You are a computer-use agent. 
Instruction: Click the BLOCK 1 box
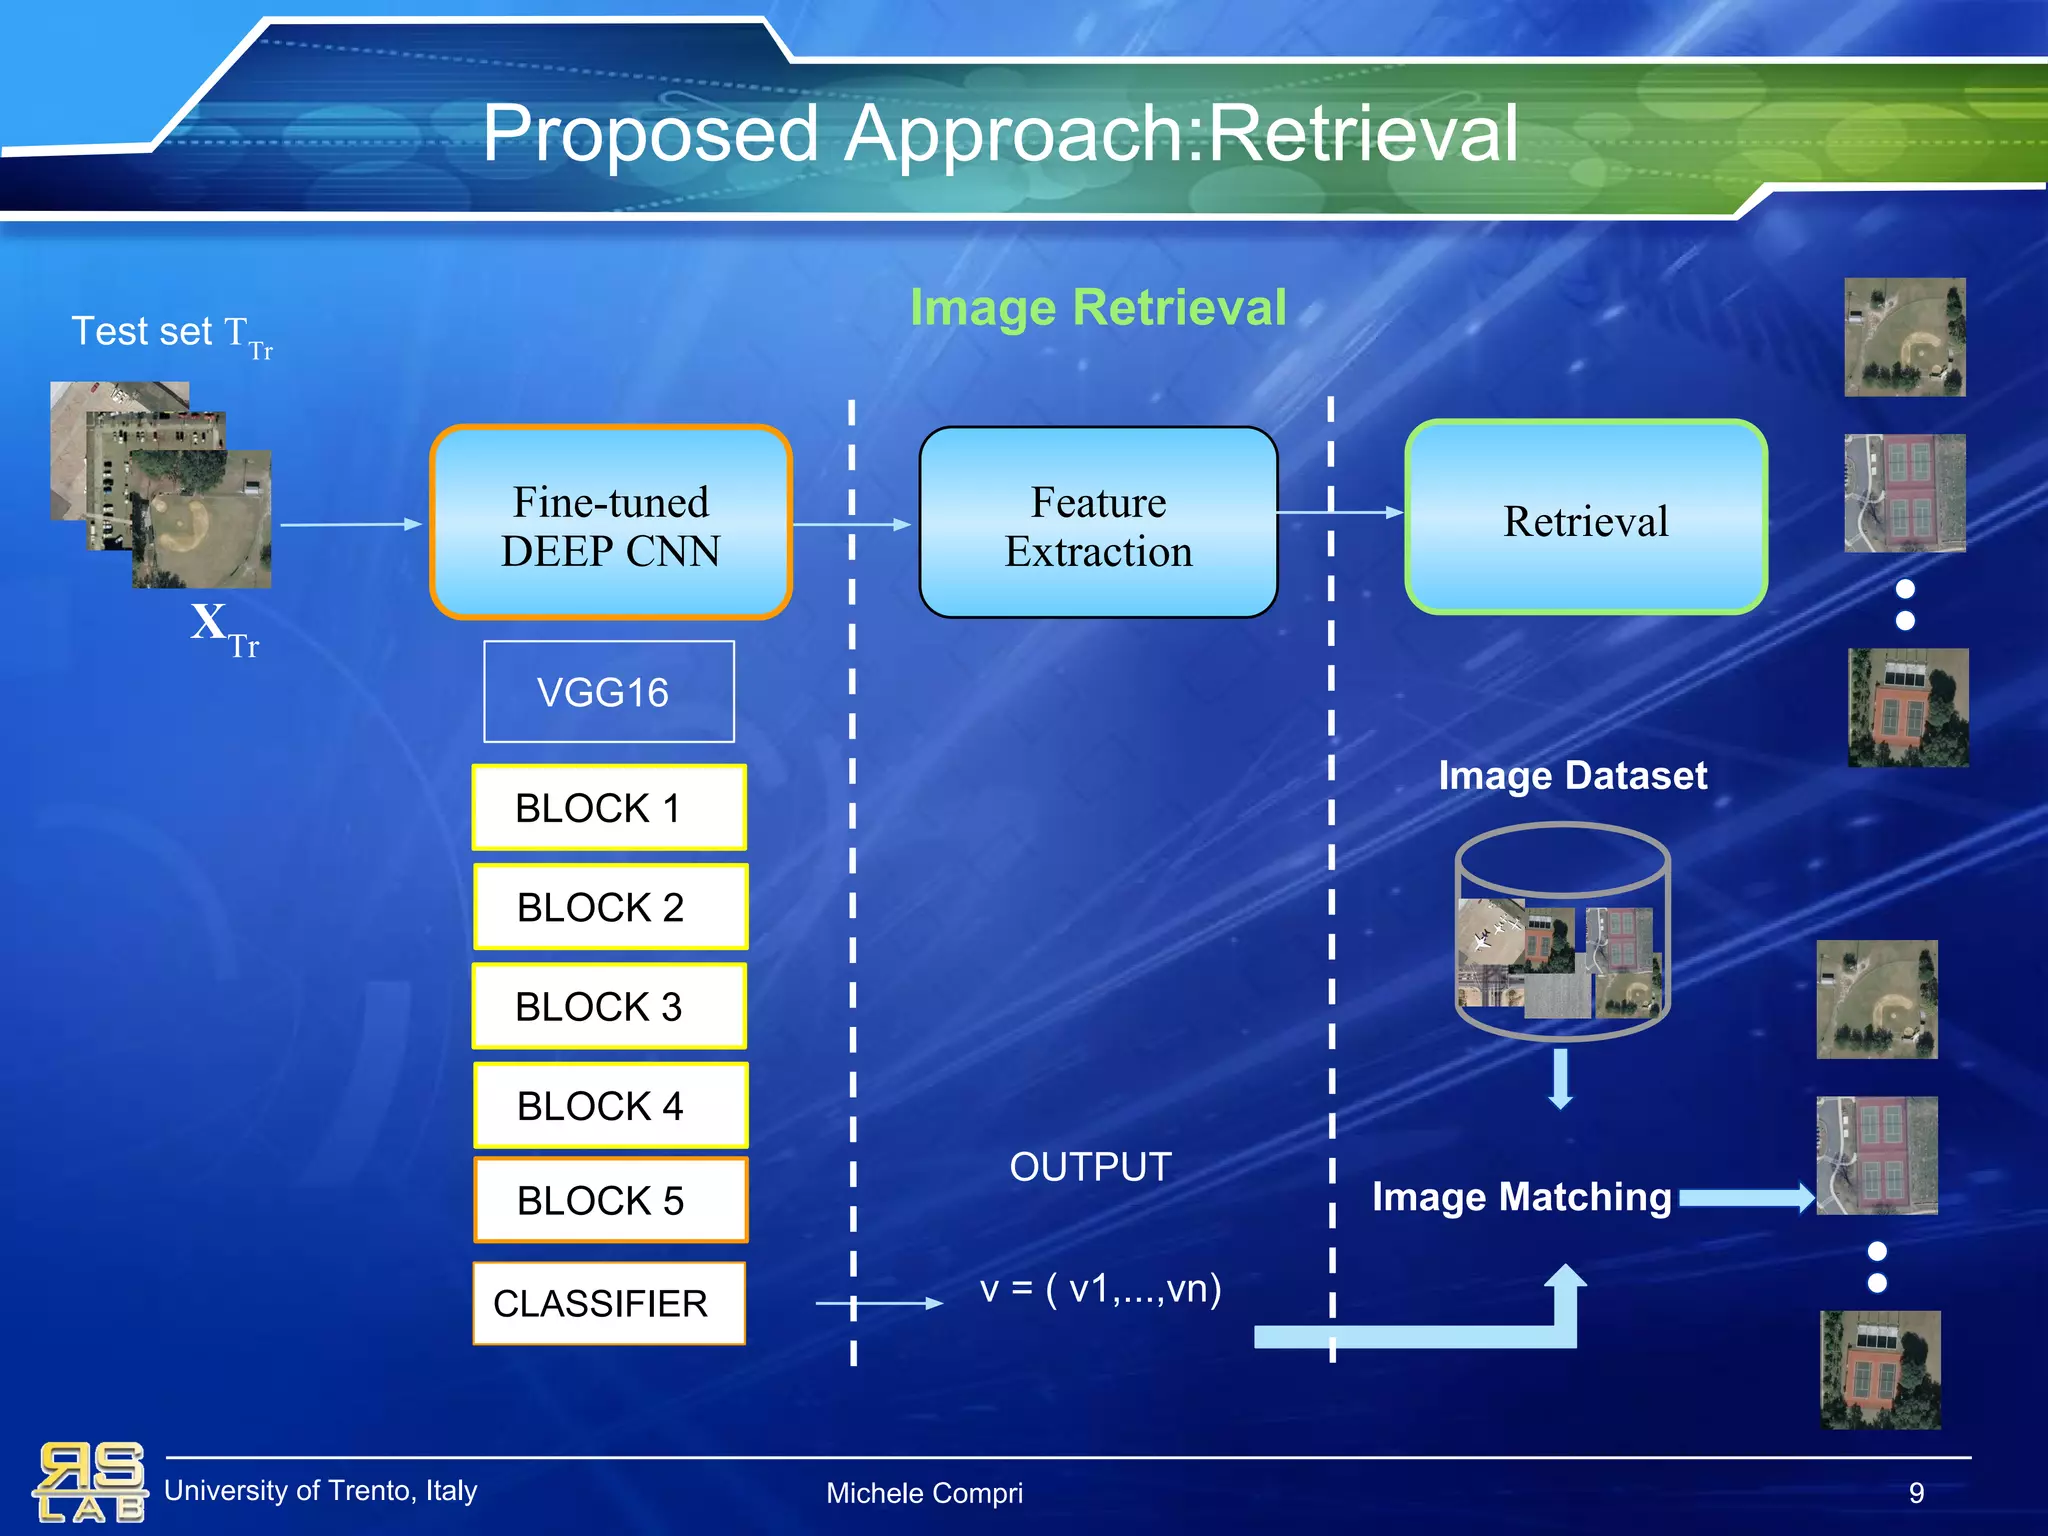tap(609, 807)
